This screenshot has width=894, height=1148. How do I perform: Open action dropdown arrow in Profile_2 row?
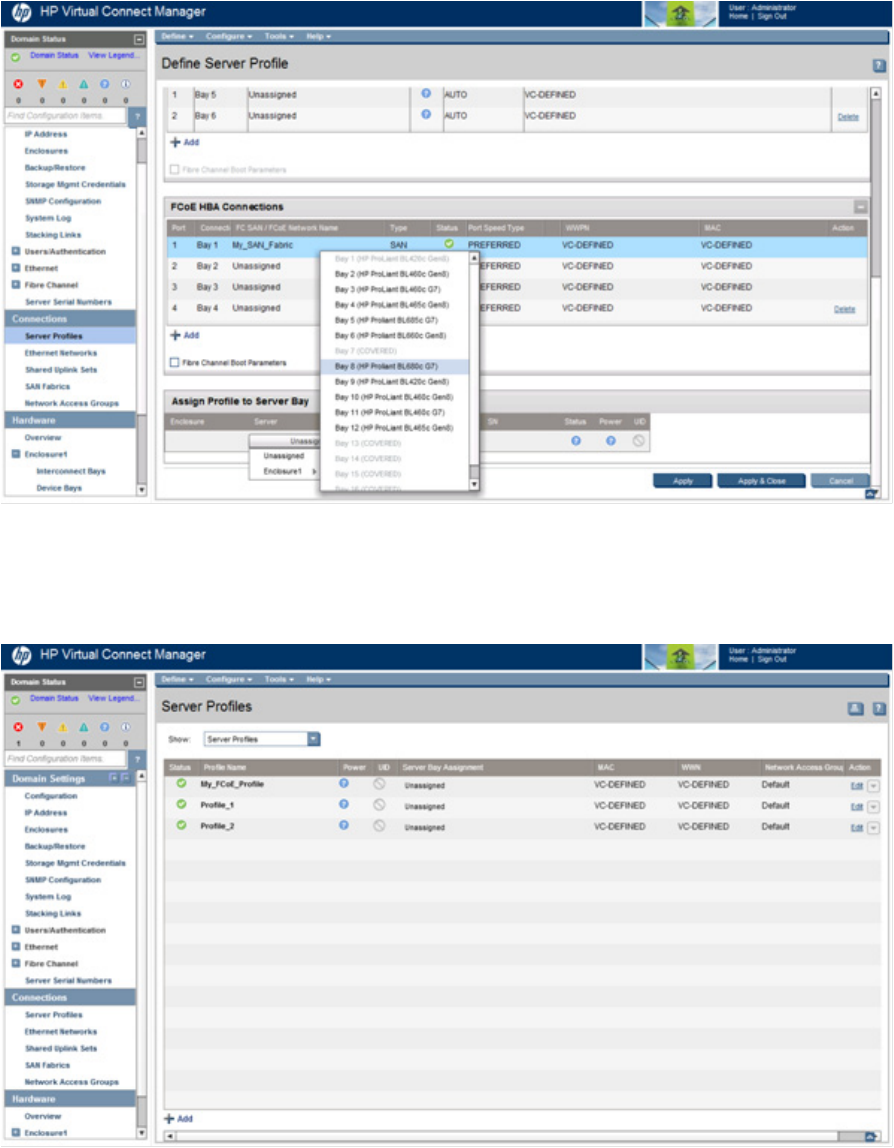click(x=873, y=828)
